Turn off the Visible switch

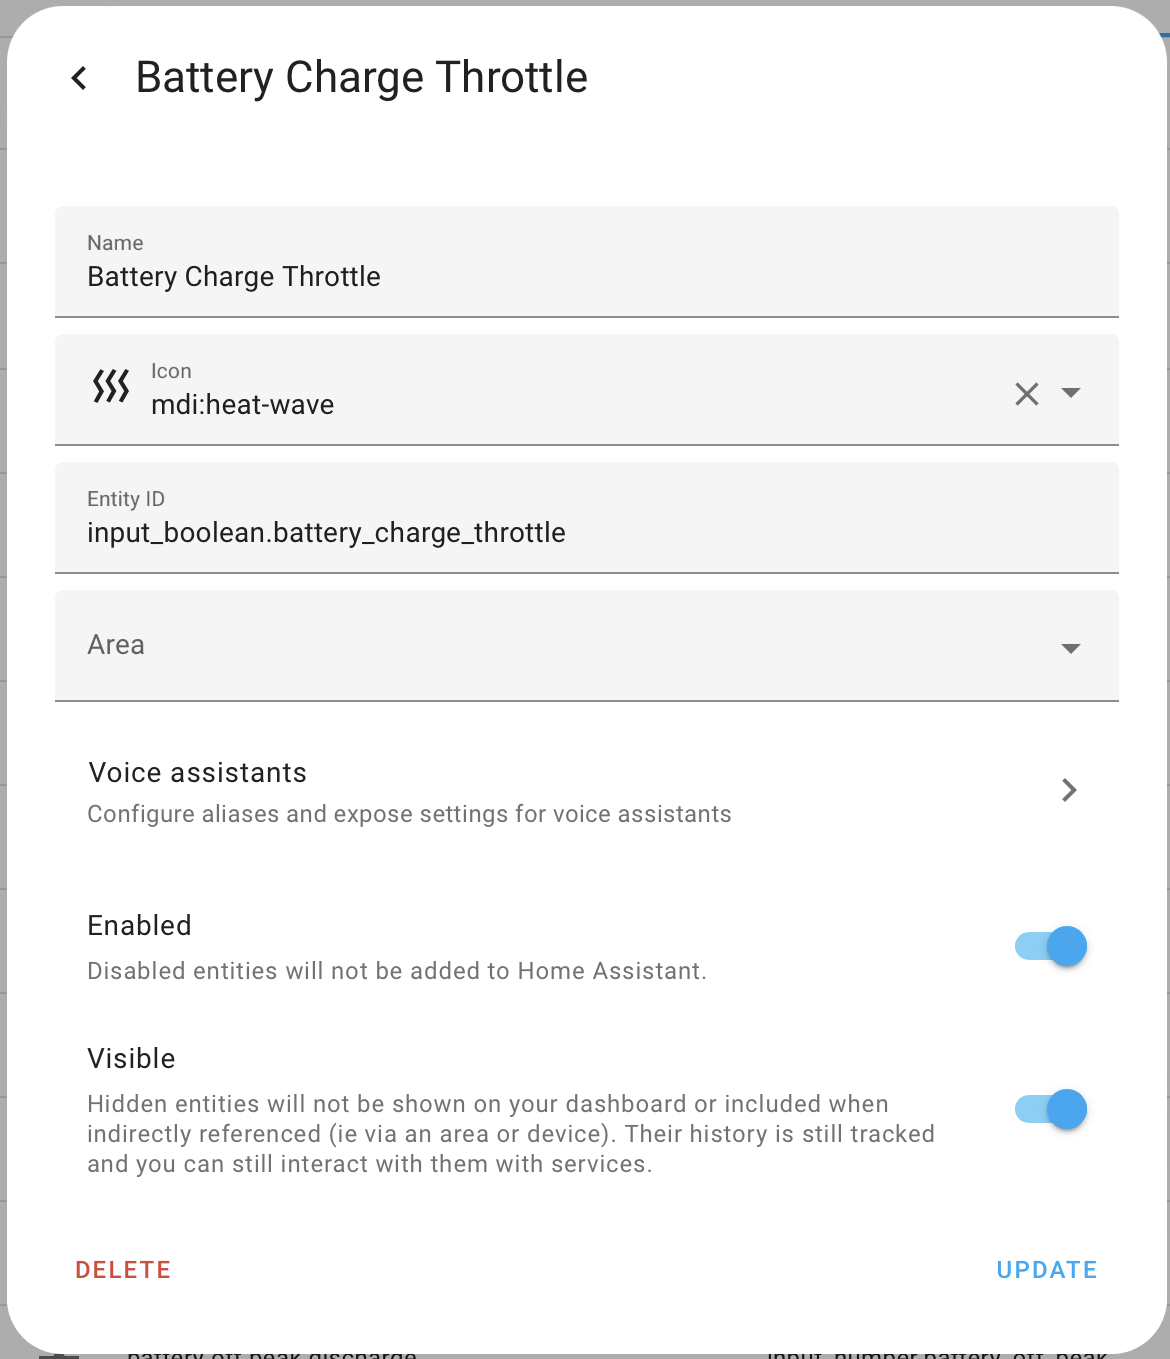[1051, 1109]
